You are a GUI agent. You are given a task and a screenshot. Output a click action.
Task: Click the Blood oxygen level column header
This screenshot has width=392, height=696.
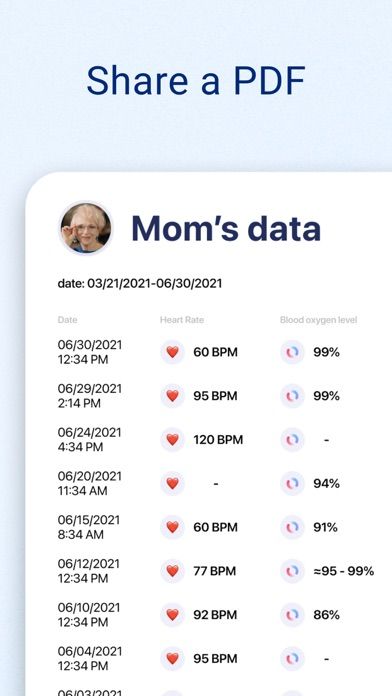pos(318,320)
